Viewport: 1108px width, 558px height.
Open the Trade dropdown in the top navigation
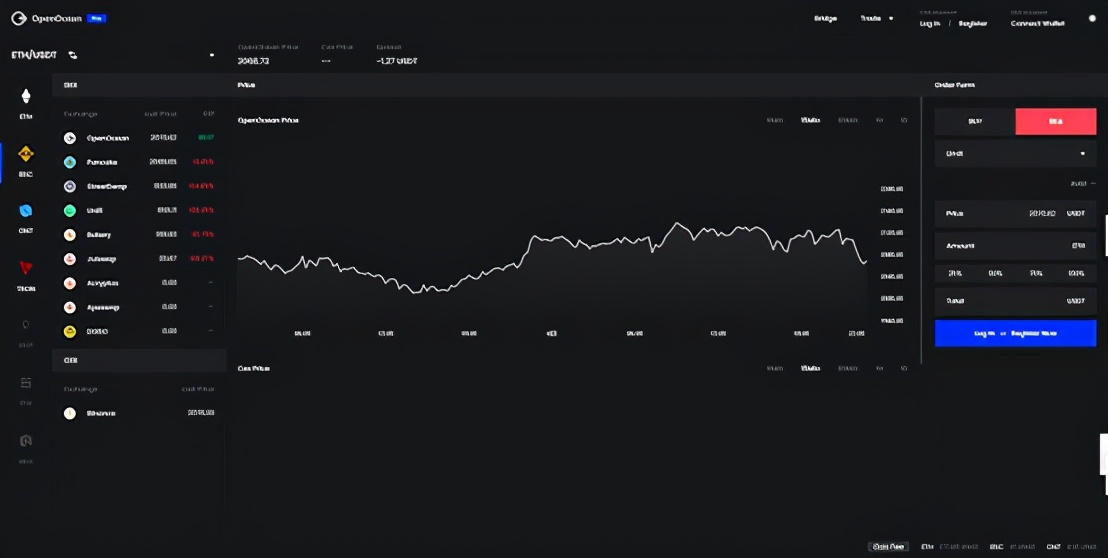876,19
